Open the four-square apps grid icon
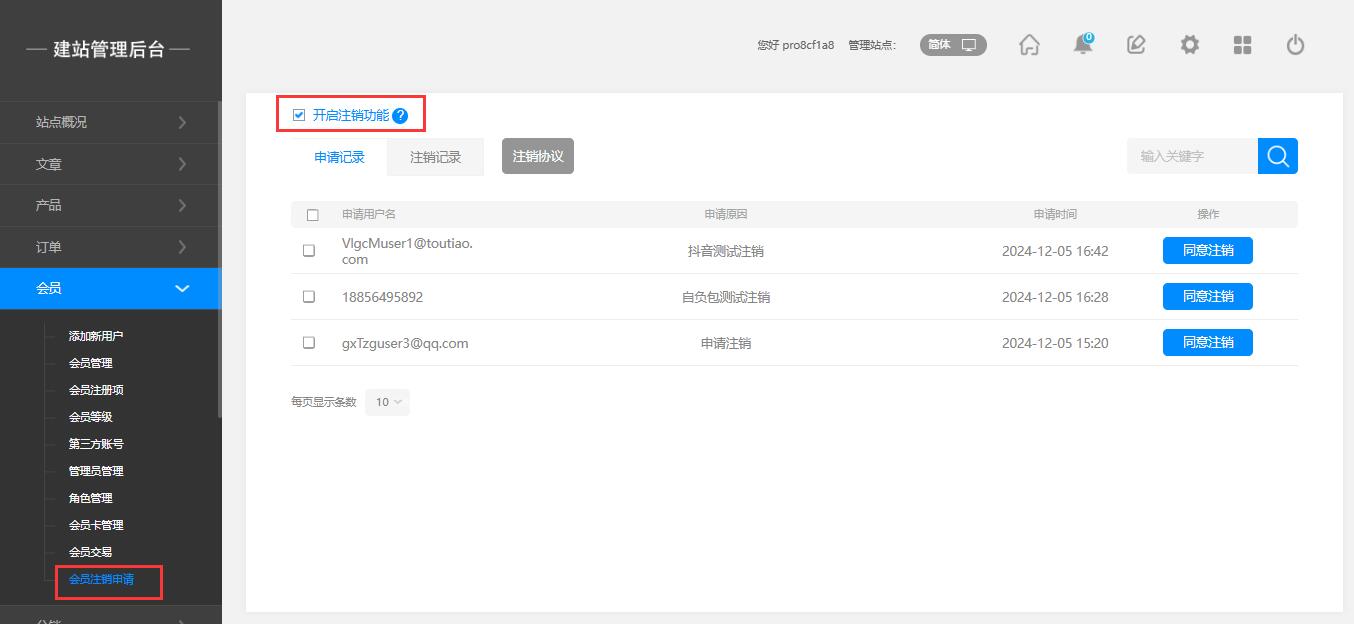This screenshot has height=624, width=1354. coord(1242,45)
